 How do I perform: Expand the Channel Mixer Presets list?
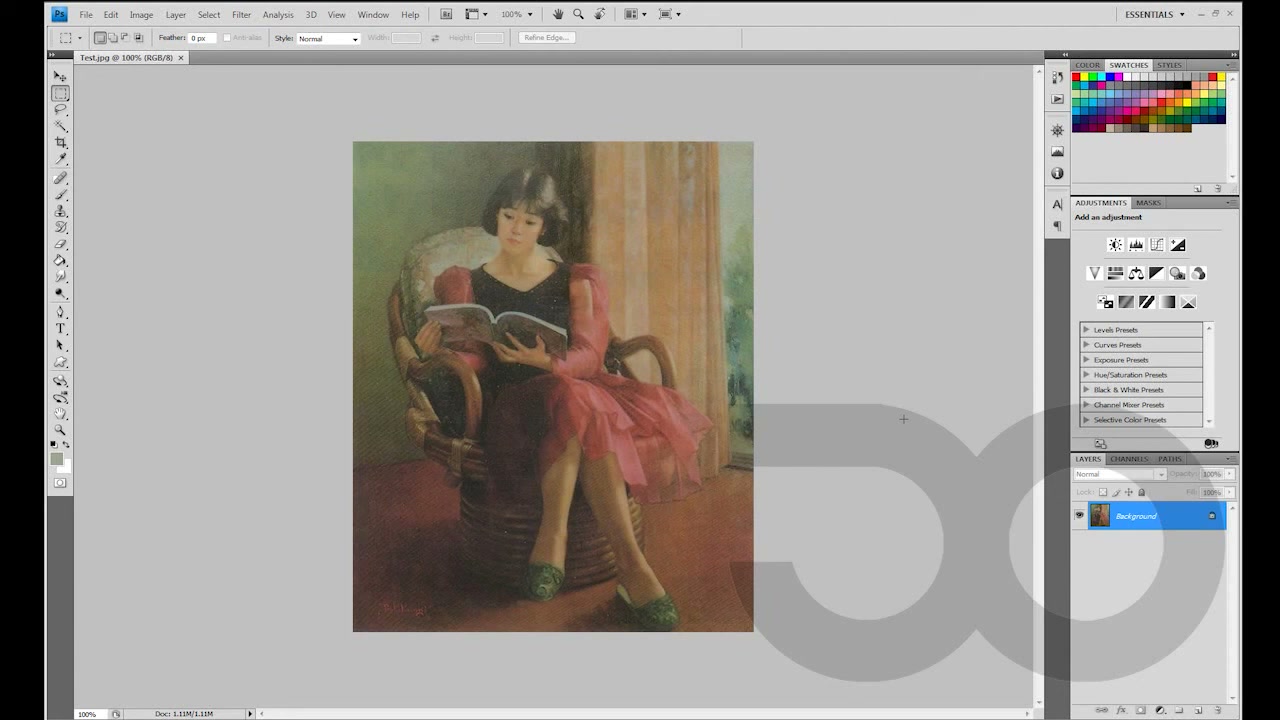coord(1086,405)
